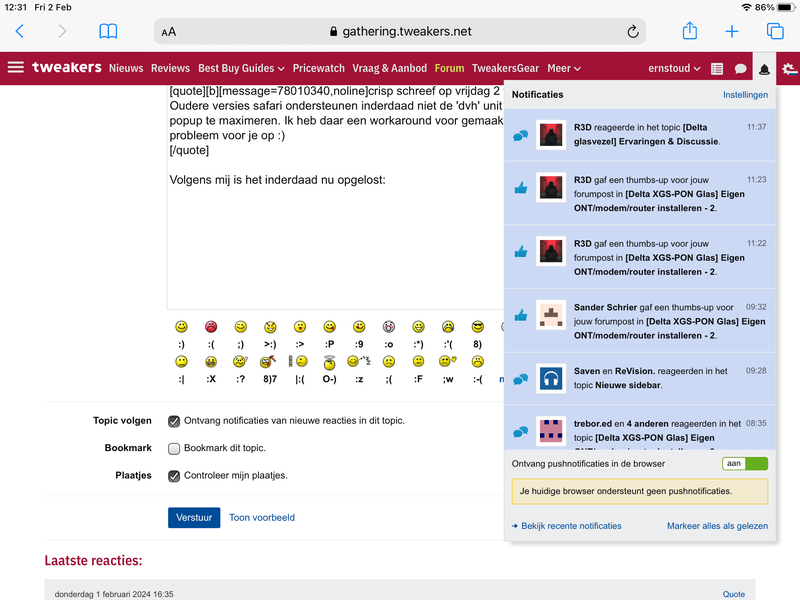Open the Forum section
Viewport: 800px width, 600px height.
pyautogui.click(x=449, y=68)
